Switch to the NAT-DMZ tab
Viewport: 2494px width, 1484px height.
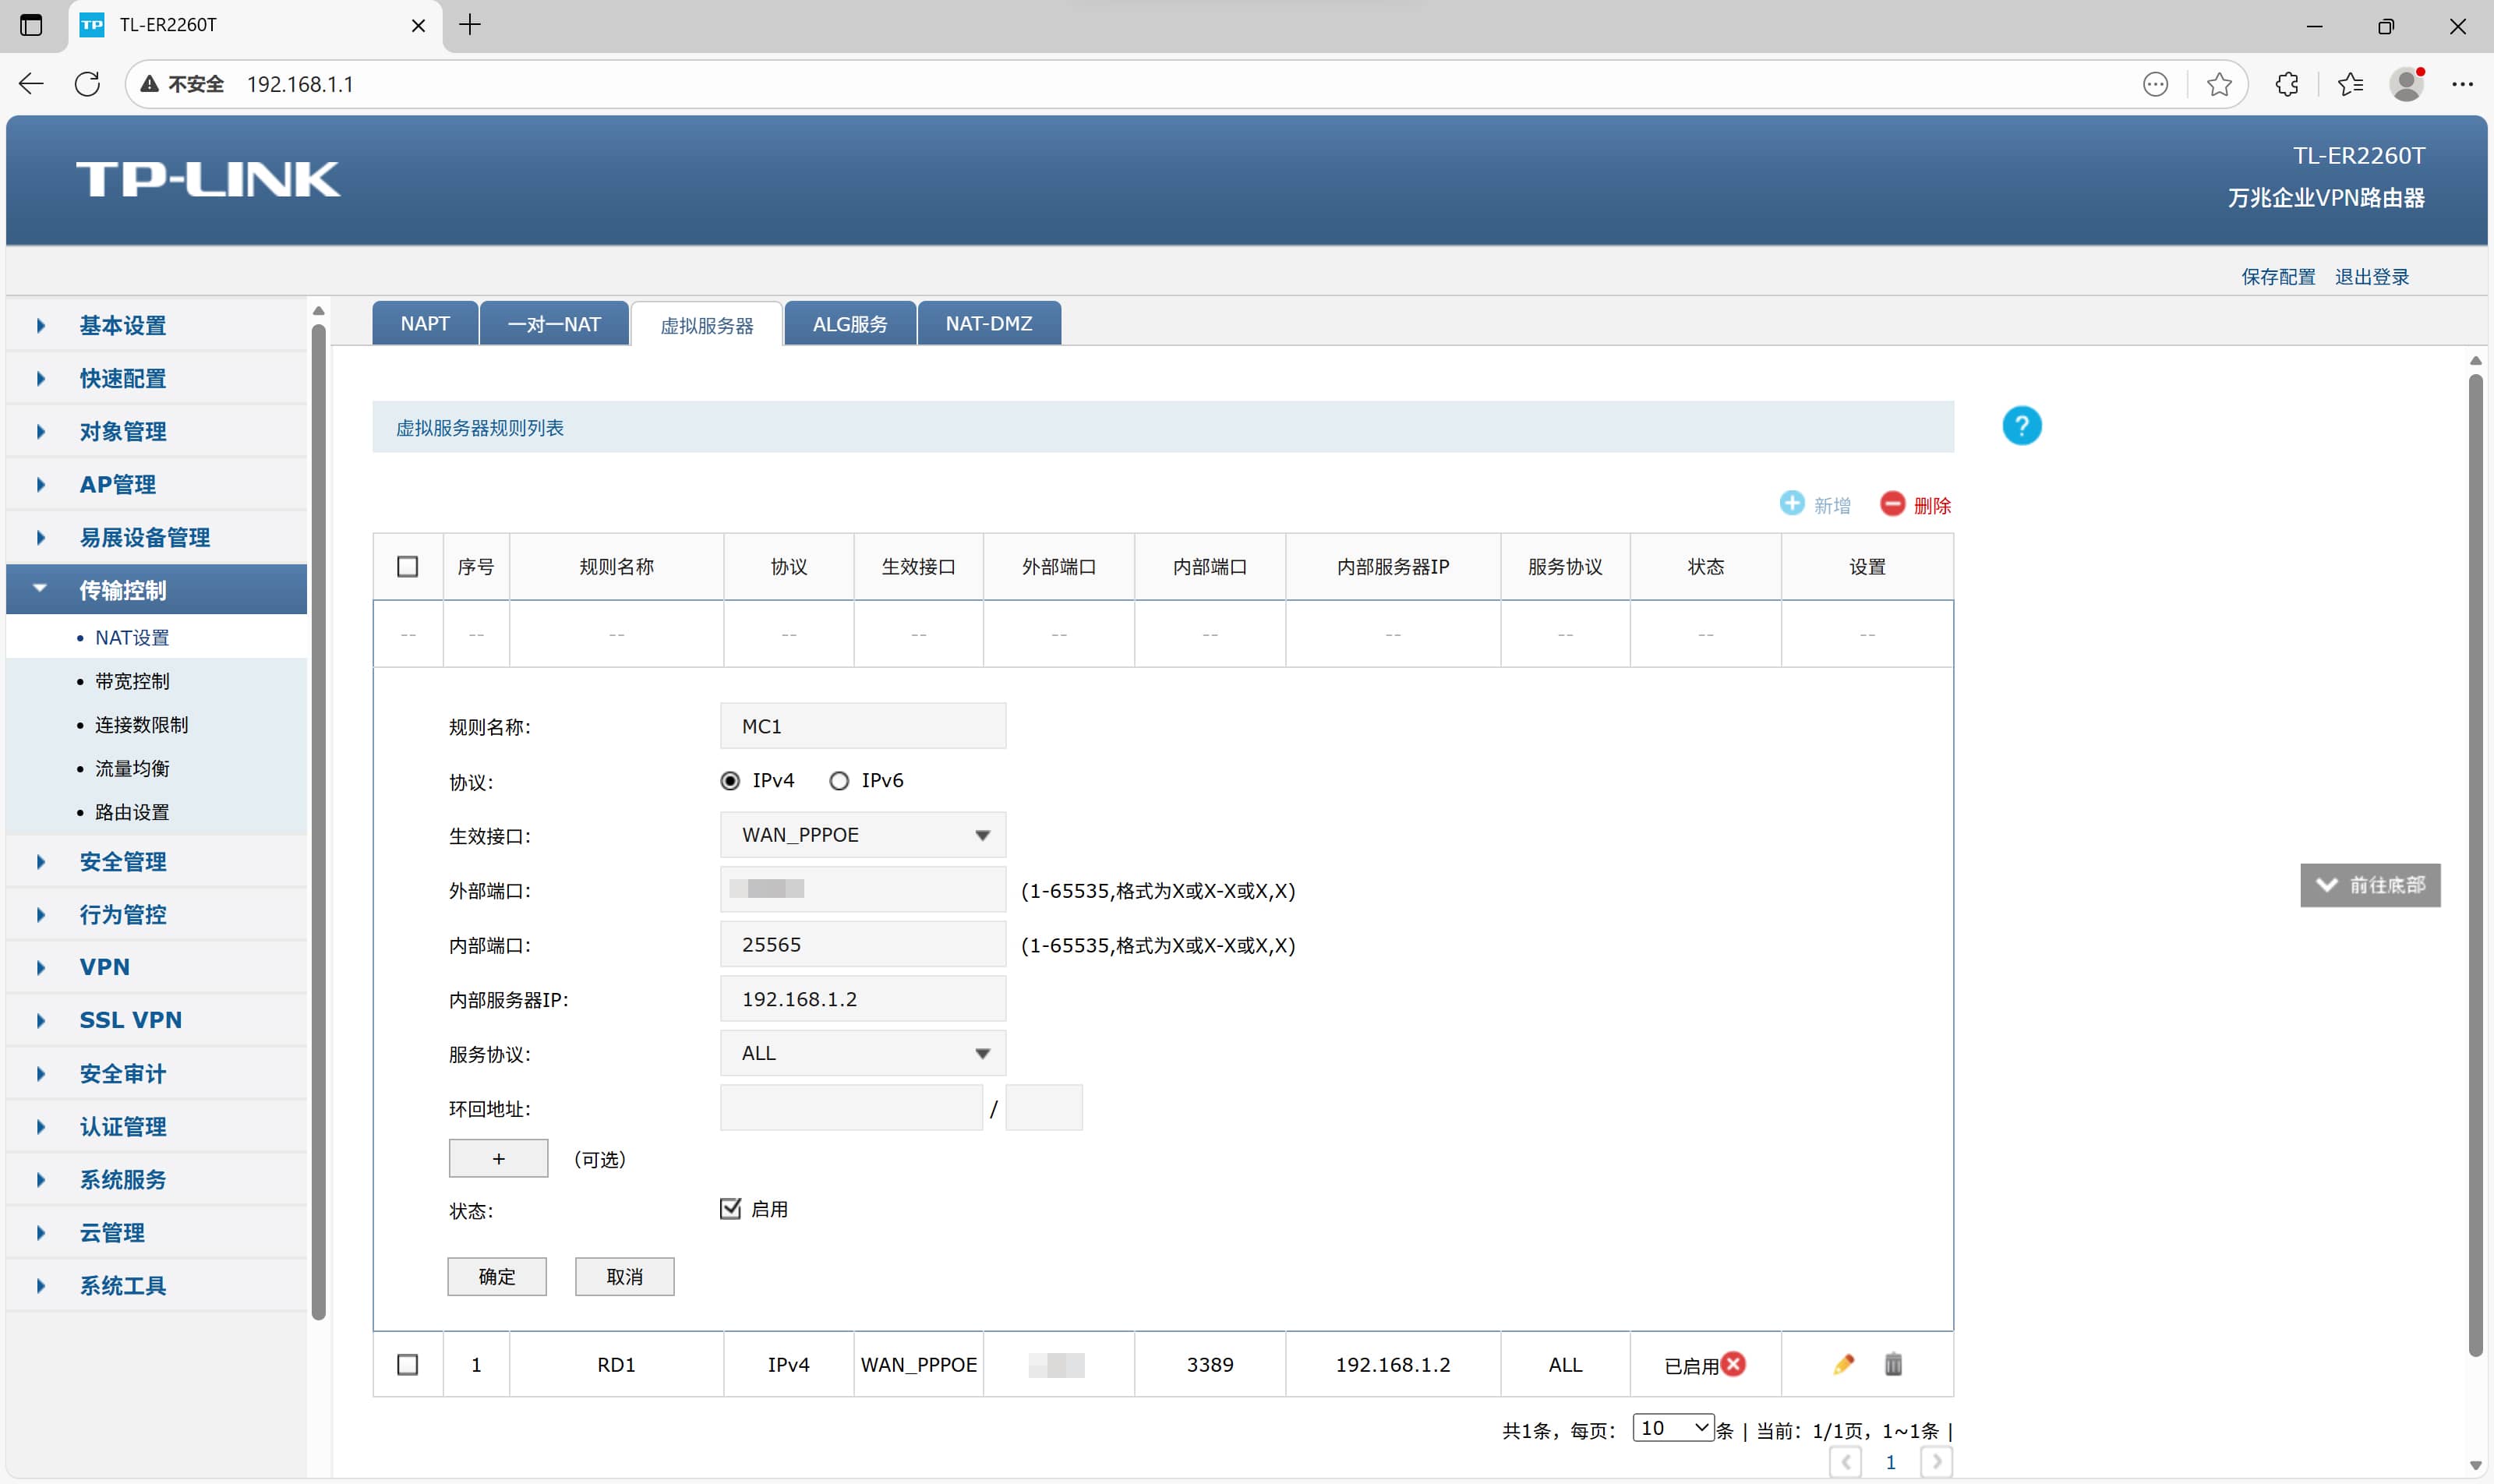pyautogui.click(x=988, y=324)
